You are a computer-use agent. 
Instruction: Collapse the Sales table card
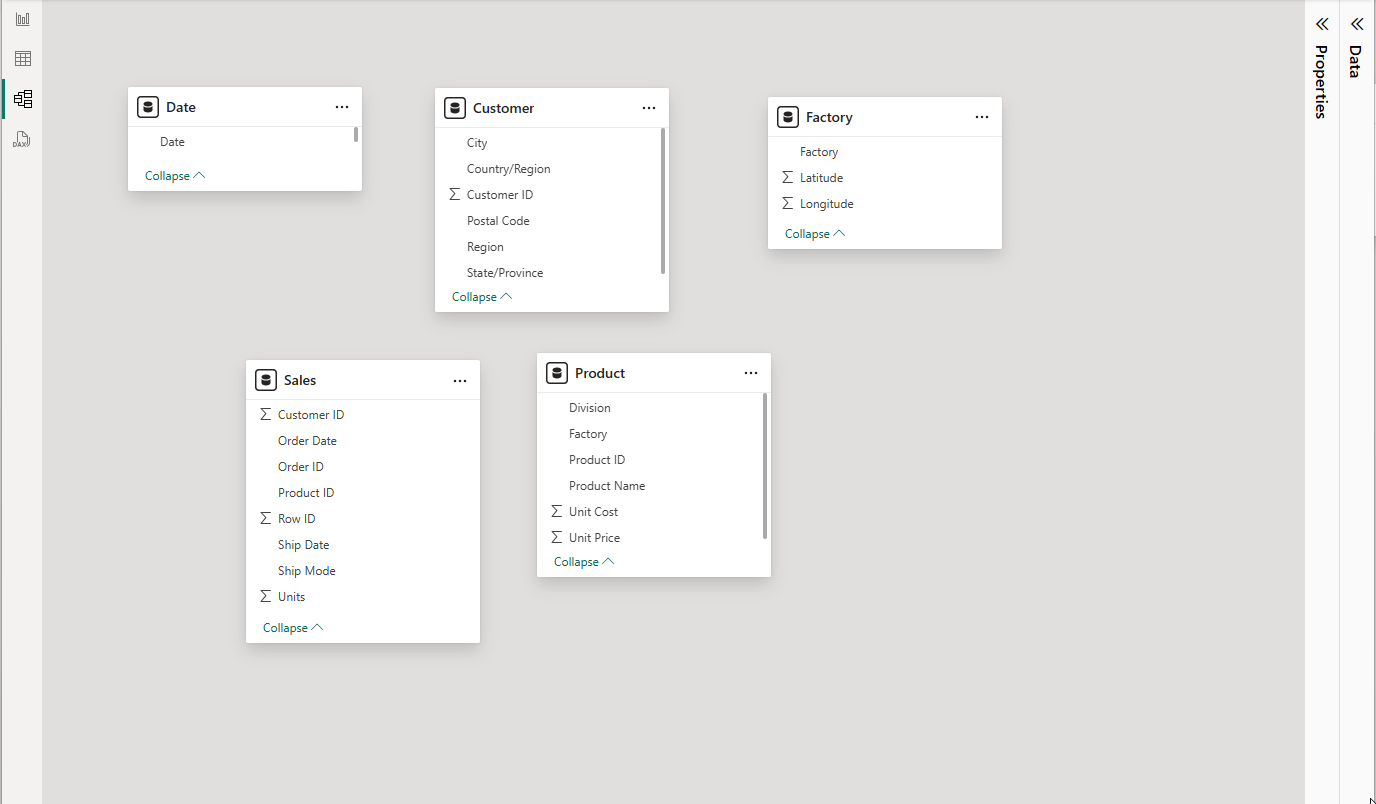[293, 628]
